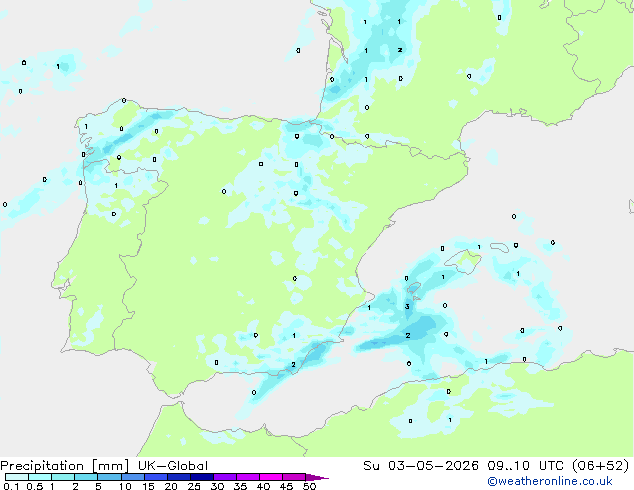Select the 5–10 mm legend swatch

(x=109, y=477)
